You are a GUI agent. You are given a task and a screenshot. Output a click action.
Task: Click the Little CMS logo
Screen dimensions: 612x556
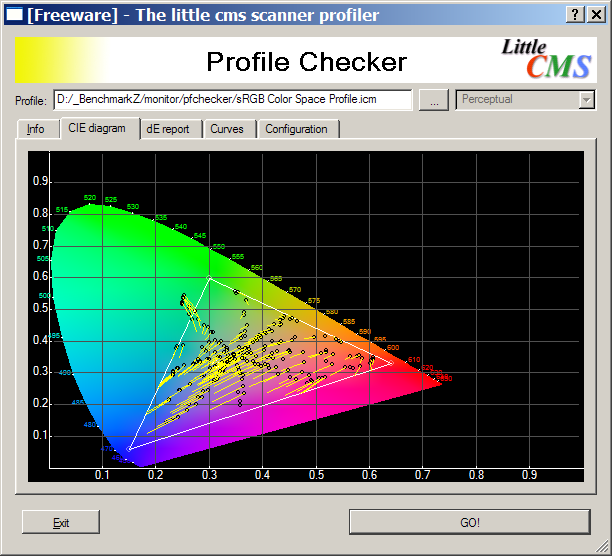coord(546,59)
